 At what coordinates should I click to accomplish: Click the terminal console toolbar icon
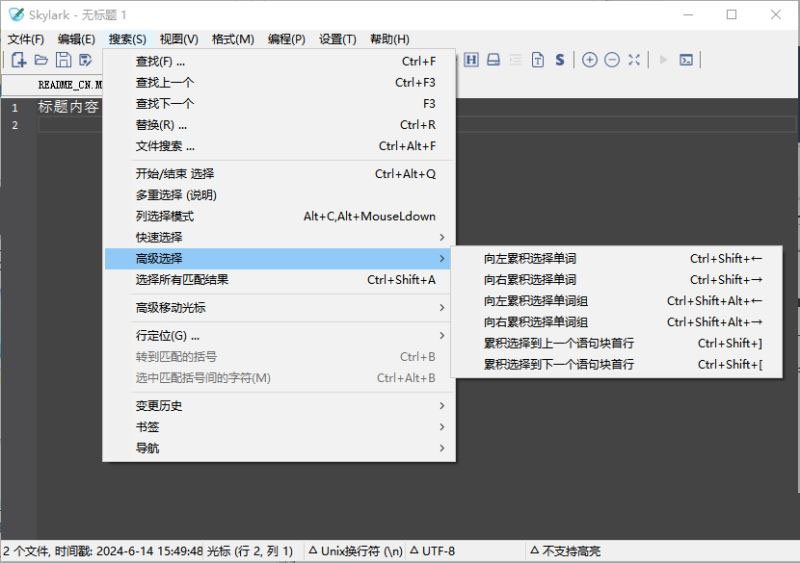click(686, 60)
